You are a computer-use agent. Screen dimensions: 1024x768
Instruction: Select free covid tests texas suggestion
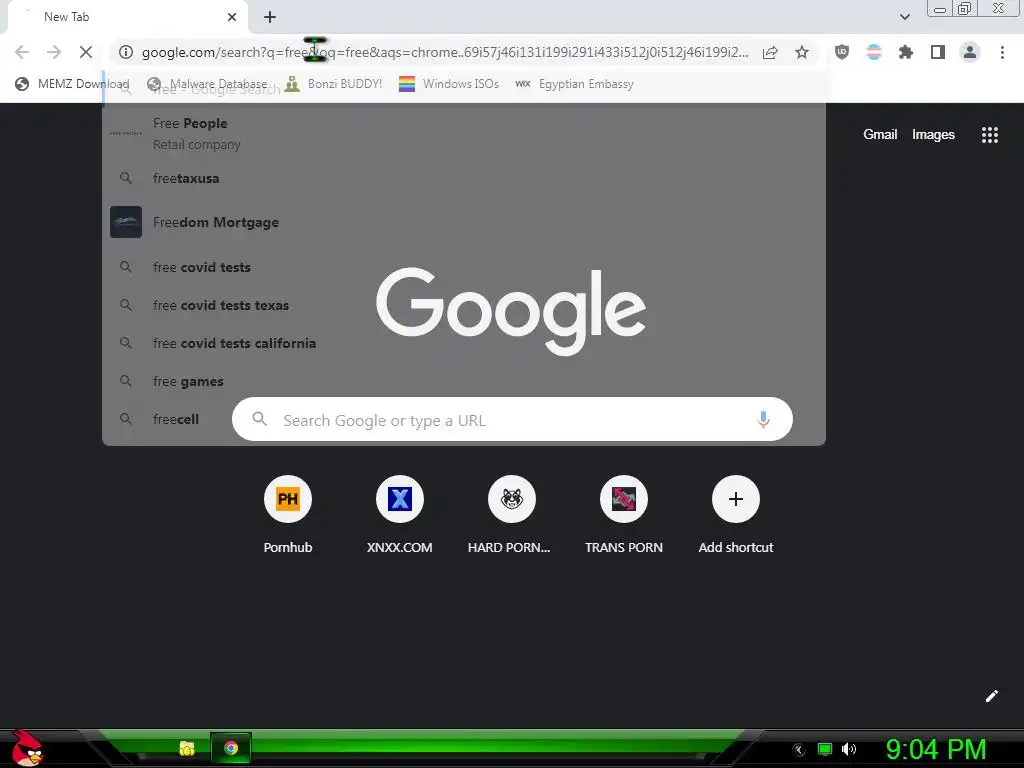coord(464,305)
